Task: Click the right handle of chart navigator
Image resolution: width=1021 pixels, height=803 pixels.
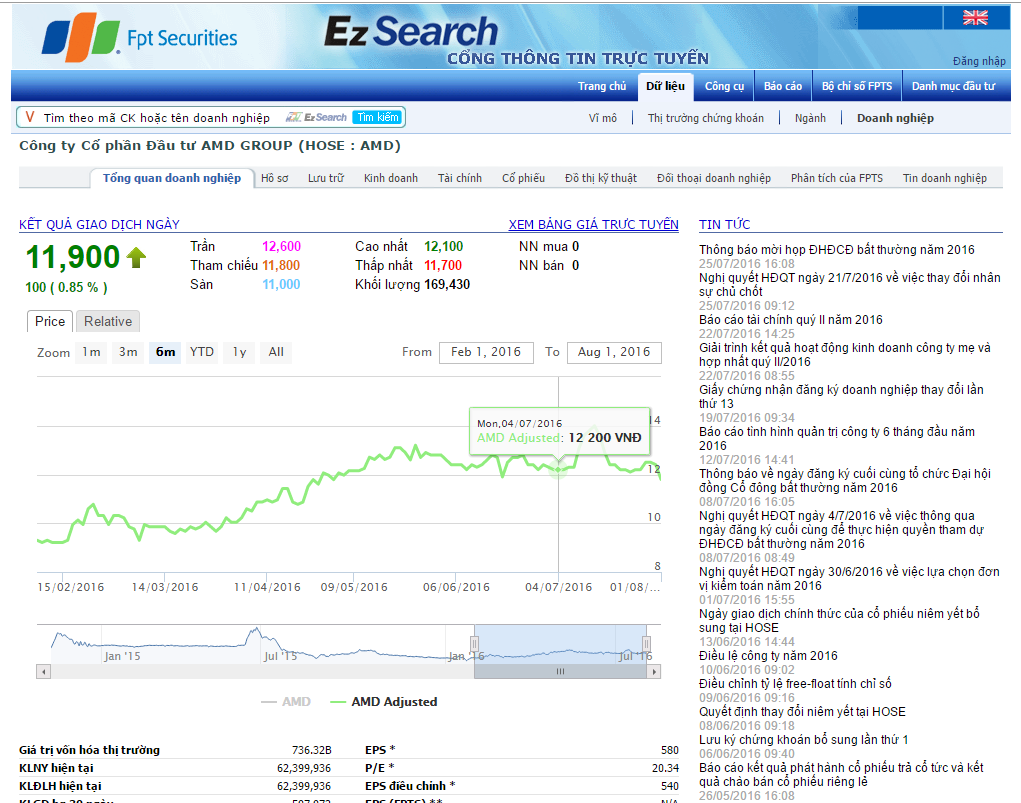Action: pos(646,643)
